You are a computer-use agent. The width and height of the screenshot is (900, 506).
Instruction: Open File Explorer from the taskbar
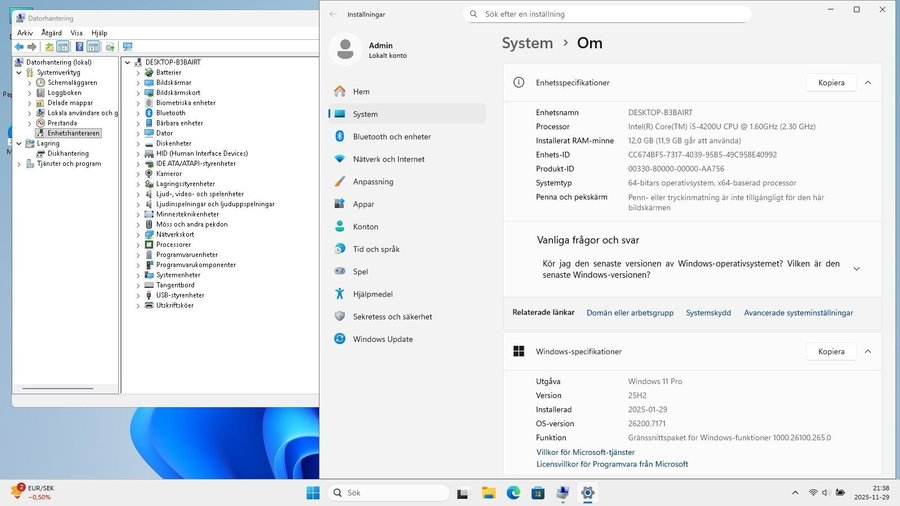(x=489, y=493)
